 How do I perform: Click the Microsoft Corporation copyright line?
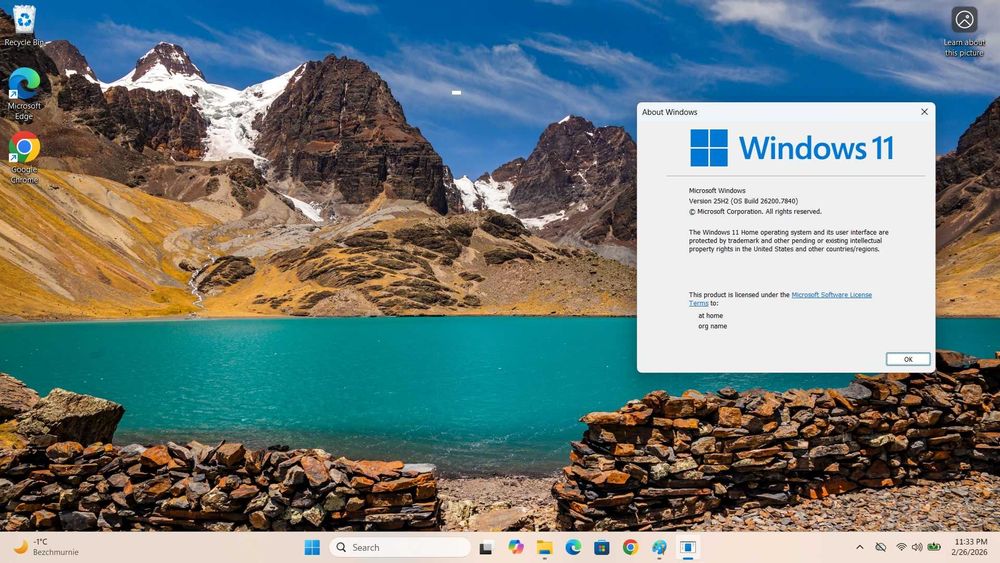pos(755,211)
